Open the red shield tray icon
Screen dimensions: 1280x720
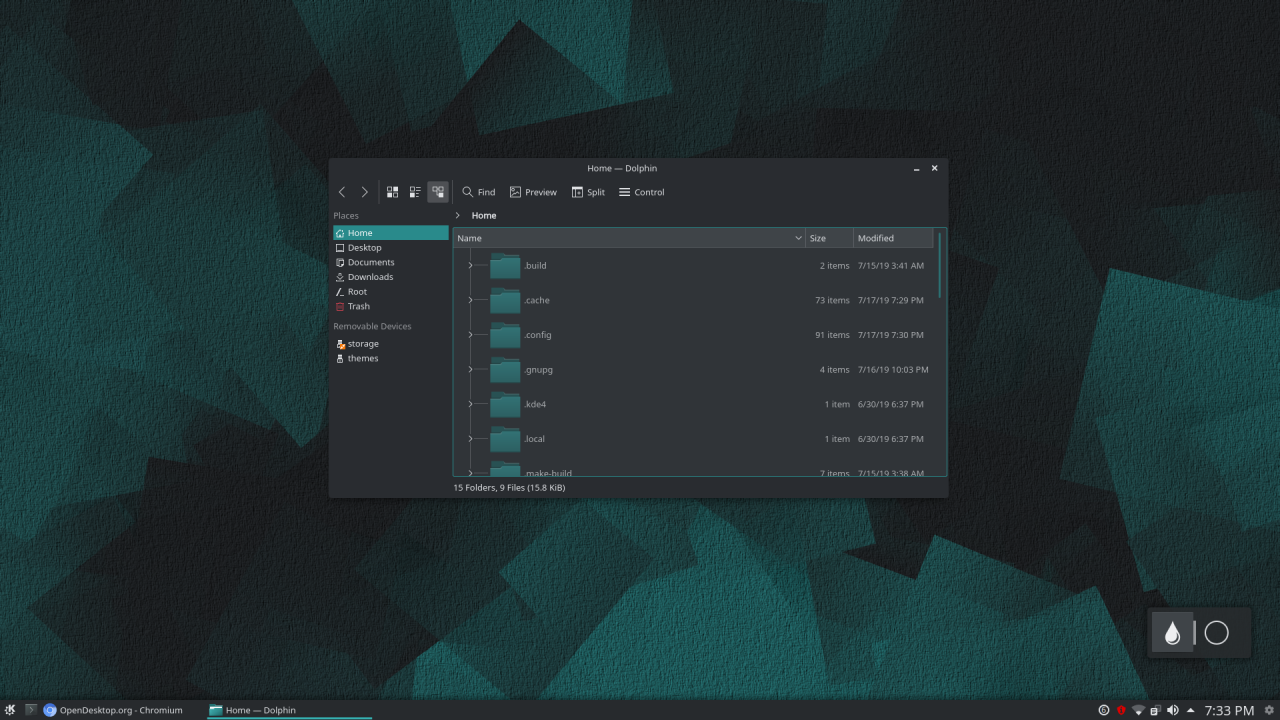point(1121,710)
